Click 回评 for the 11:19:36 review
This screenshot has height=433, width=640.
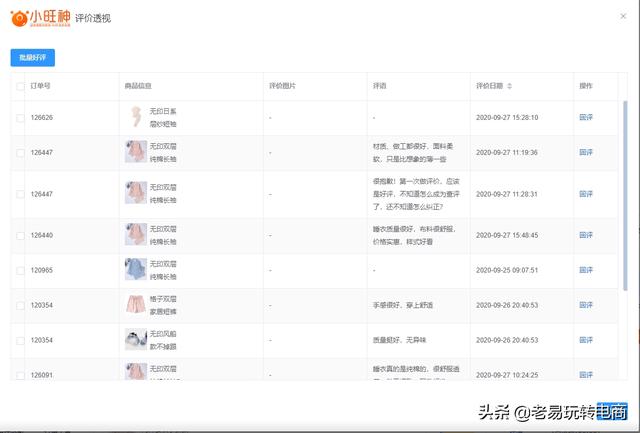pyautogui.click(x=586, y=152)
